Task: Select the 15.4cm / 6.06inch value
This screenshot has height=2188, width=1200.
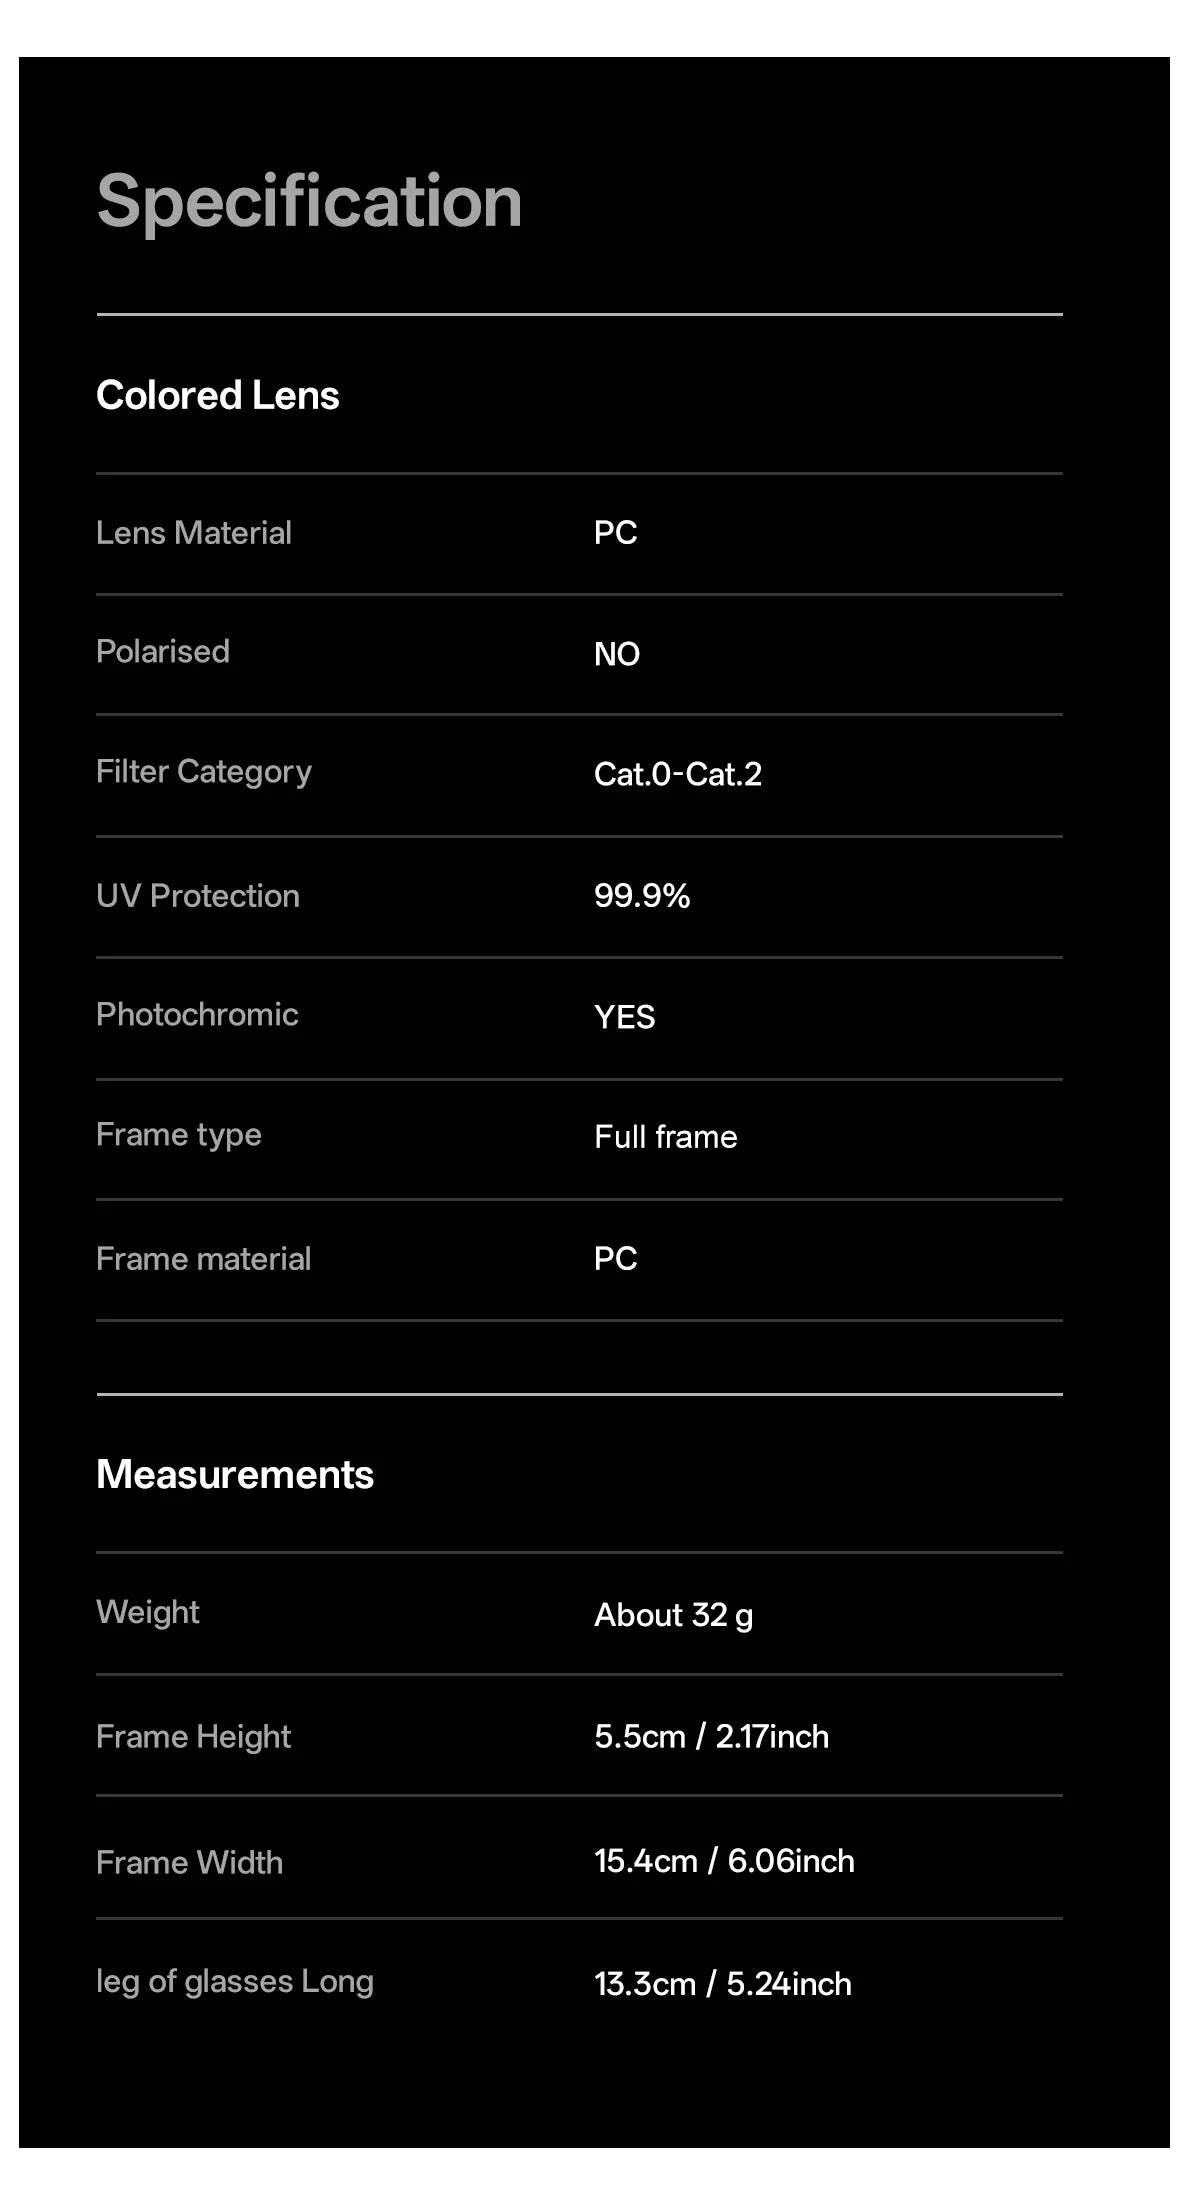Action: tap(724, 1861)
